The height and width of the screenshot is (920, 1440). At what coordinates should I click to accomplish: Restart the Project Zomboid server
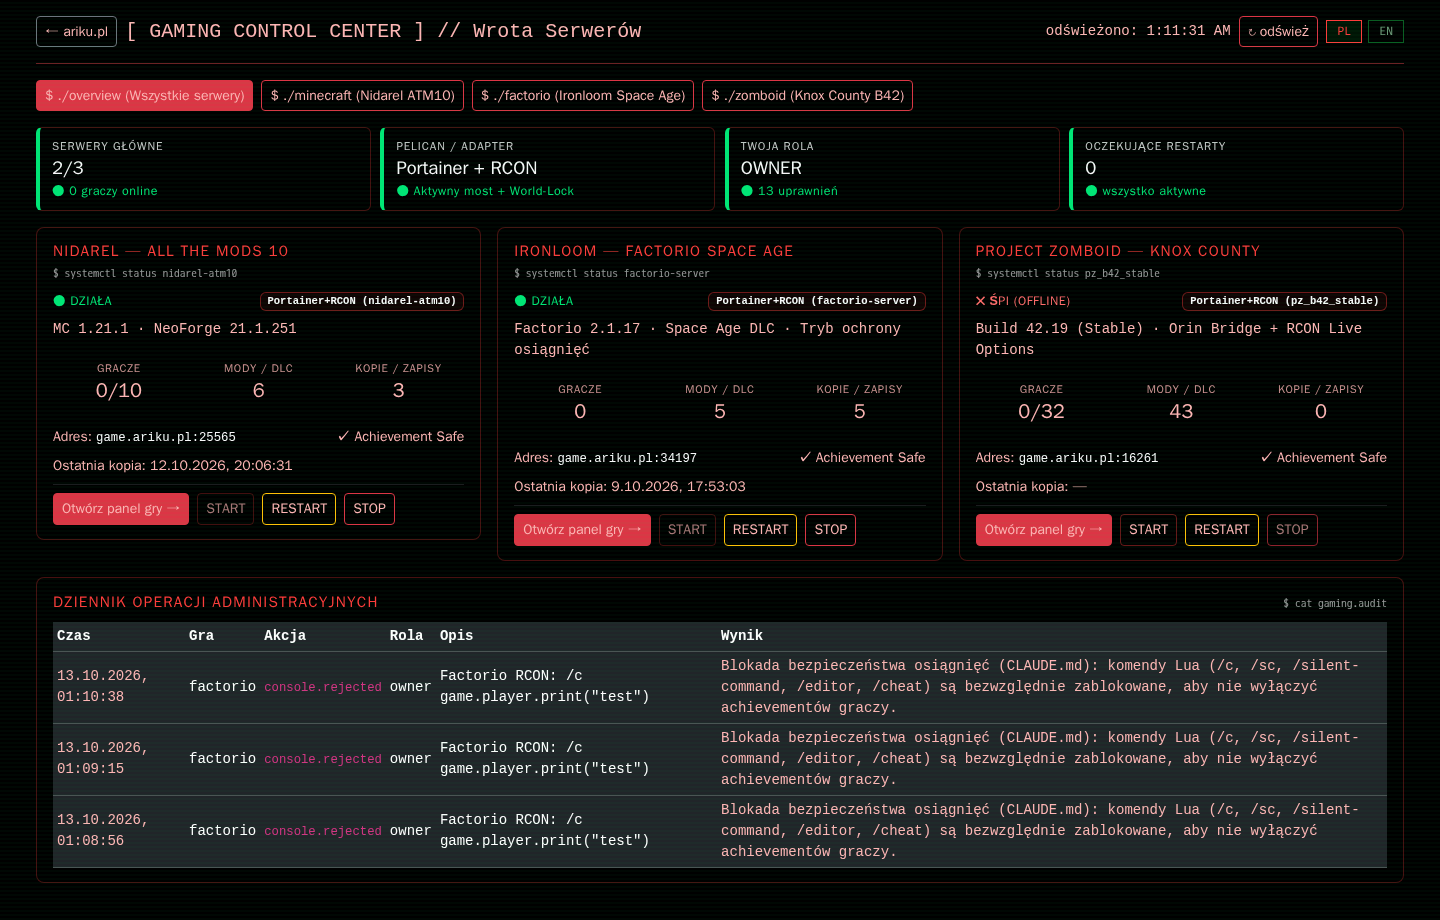1222,530
